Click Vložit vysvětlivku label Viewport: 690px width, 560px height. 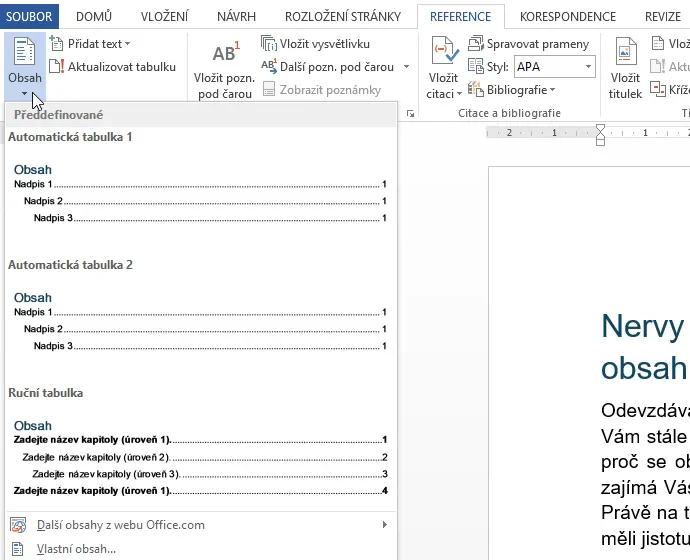[x=325, y=44]
